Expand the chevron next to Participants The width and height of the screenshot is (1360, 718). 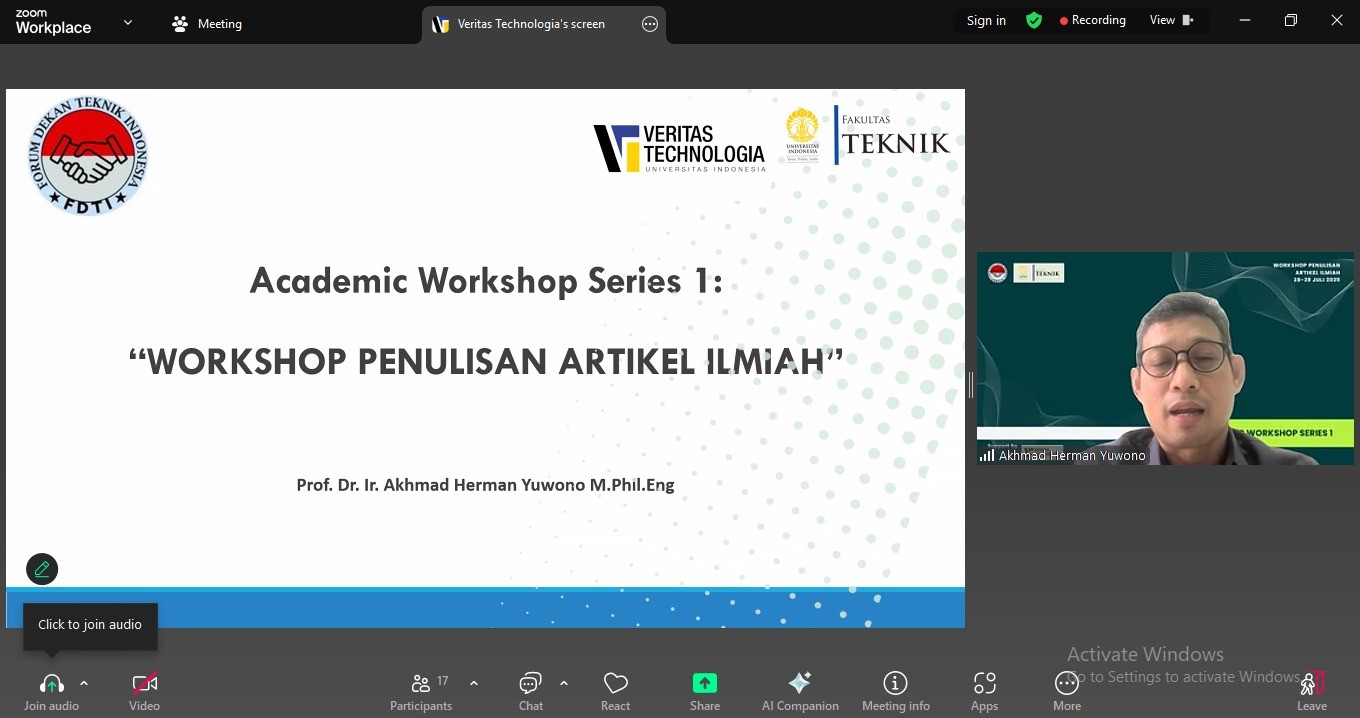pyautogui.click(x=474, y=683)
